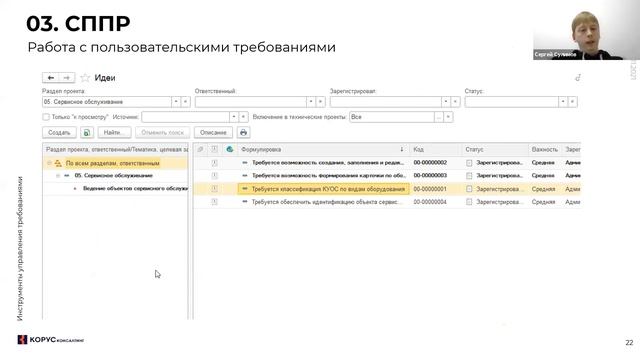
Task: Open selection button of Статус field
Action: [x=573, y=102]
